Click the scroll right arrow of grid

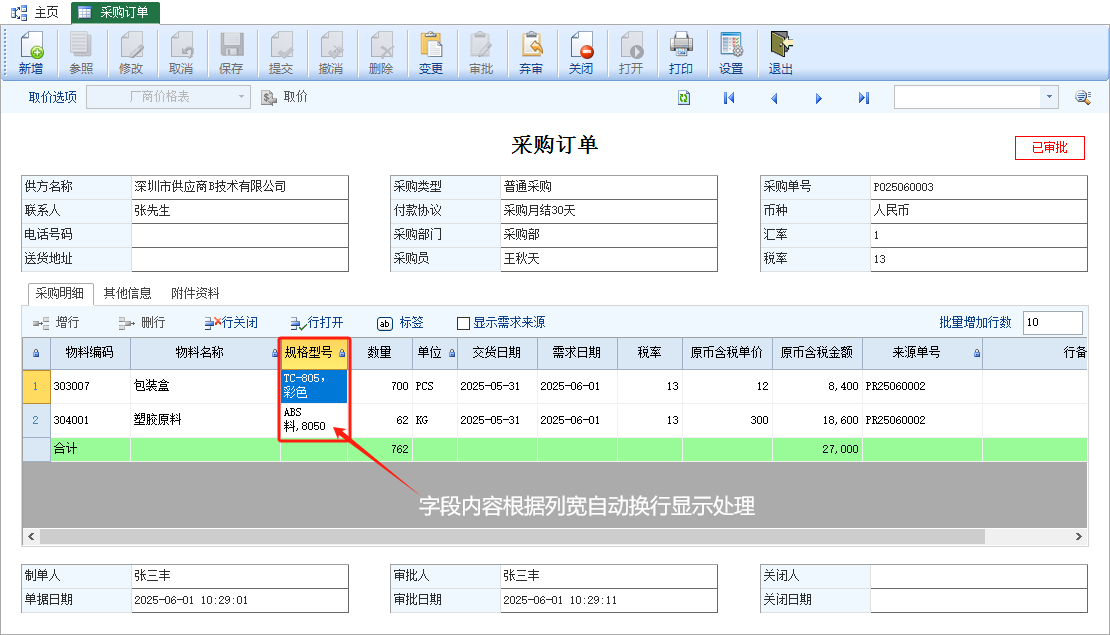[1078, 537]
